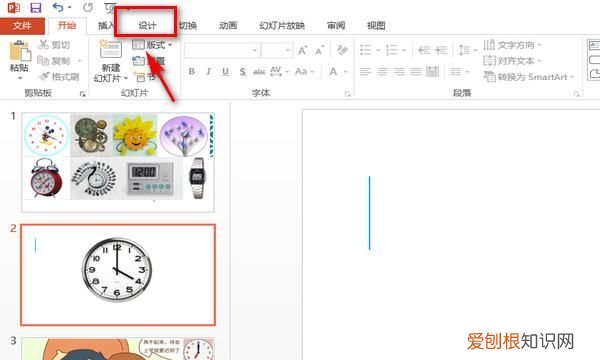Align text right

399,71
